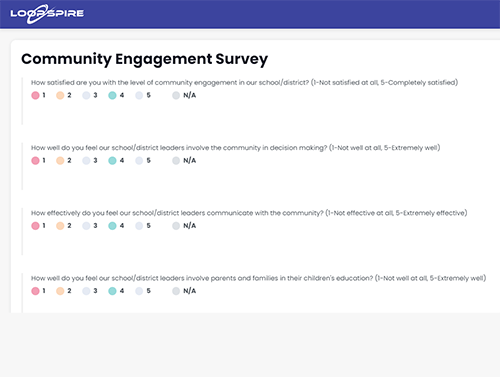Select rating 4 for parents and families involvement
Viewport: 500px width, 377px height.
tap(112, 291)
